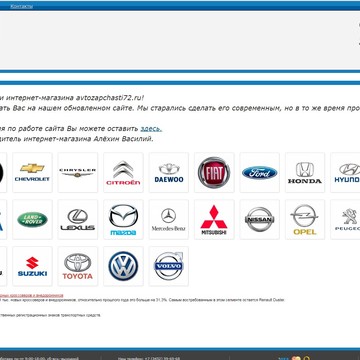Click the Mazda logo tile

coord(123,219)
